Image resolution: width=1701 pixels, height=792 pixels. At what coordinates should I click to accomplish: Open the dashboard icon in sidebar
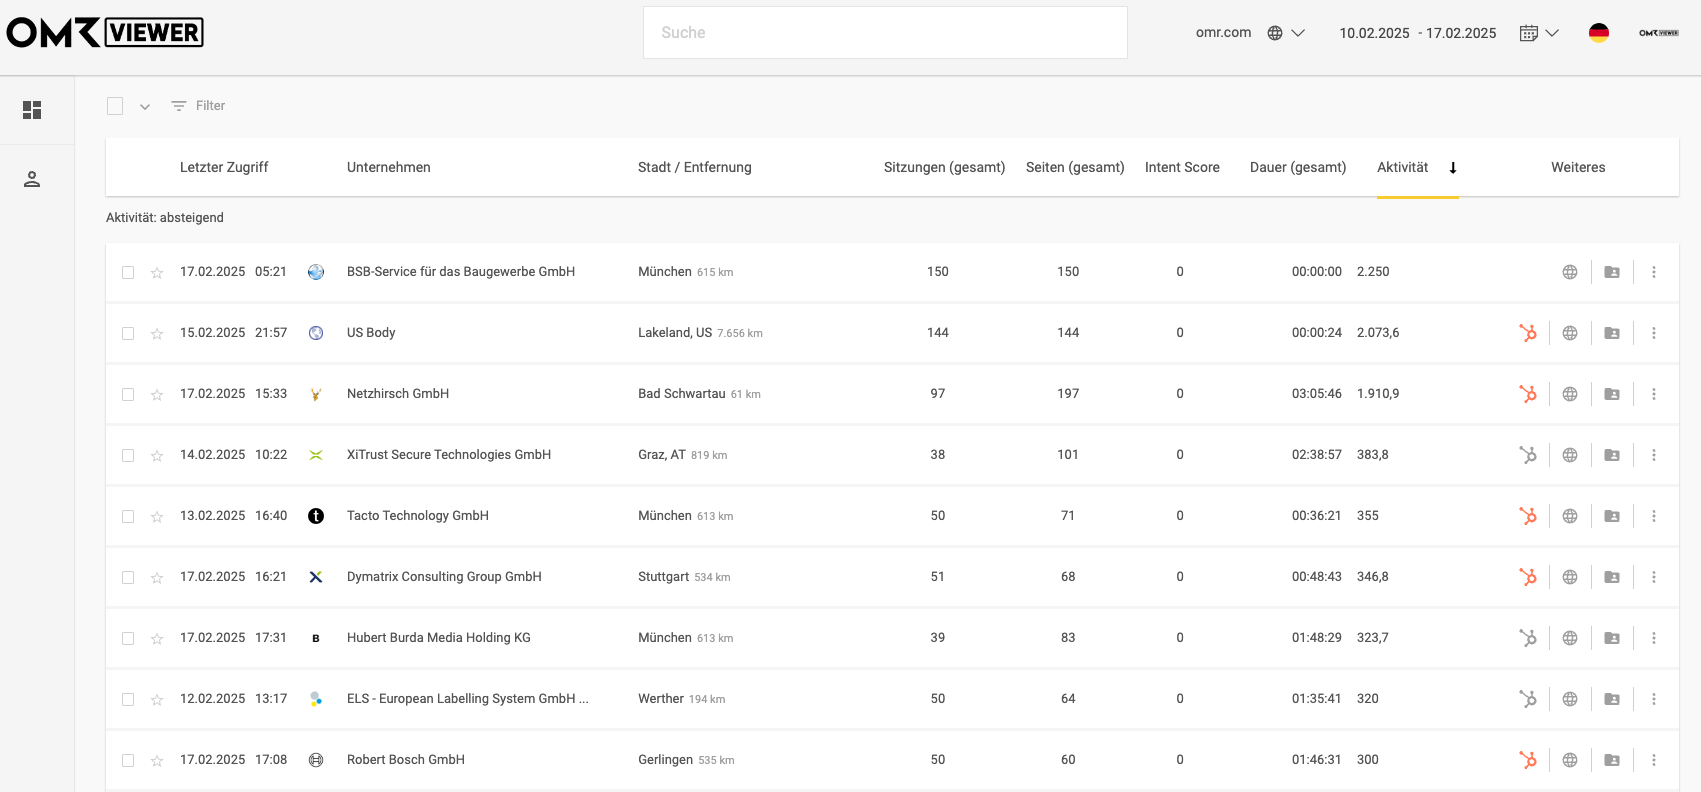coord(32,110)
